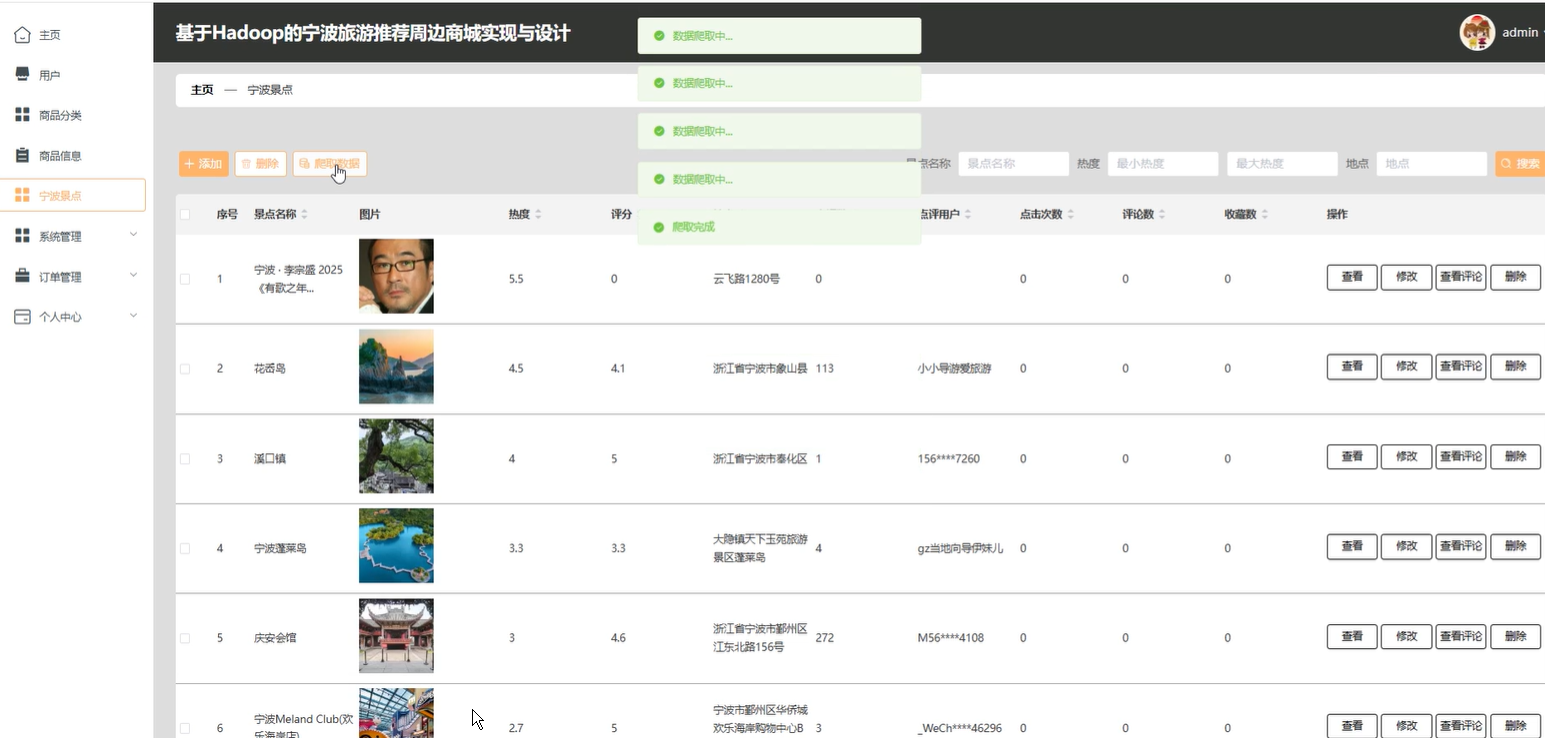This screenshot has height=738, width=1545.
Task: Sort by 点评用户 column arrows
Action: tap(968, 214)
